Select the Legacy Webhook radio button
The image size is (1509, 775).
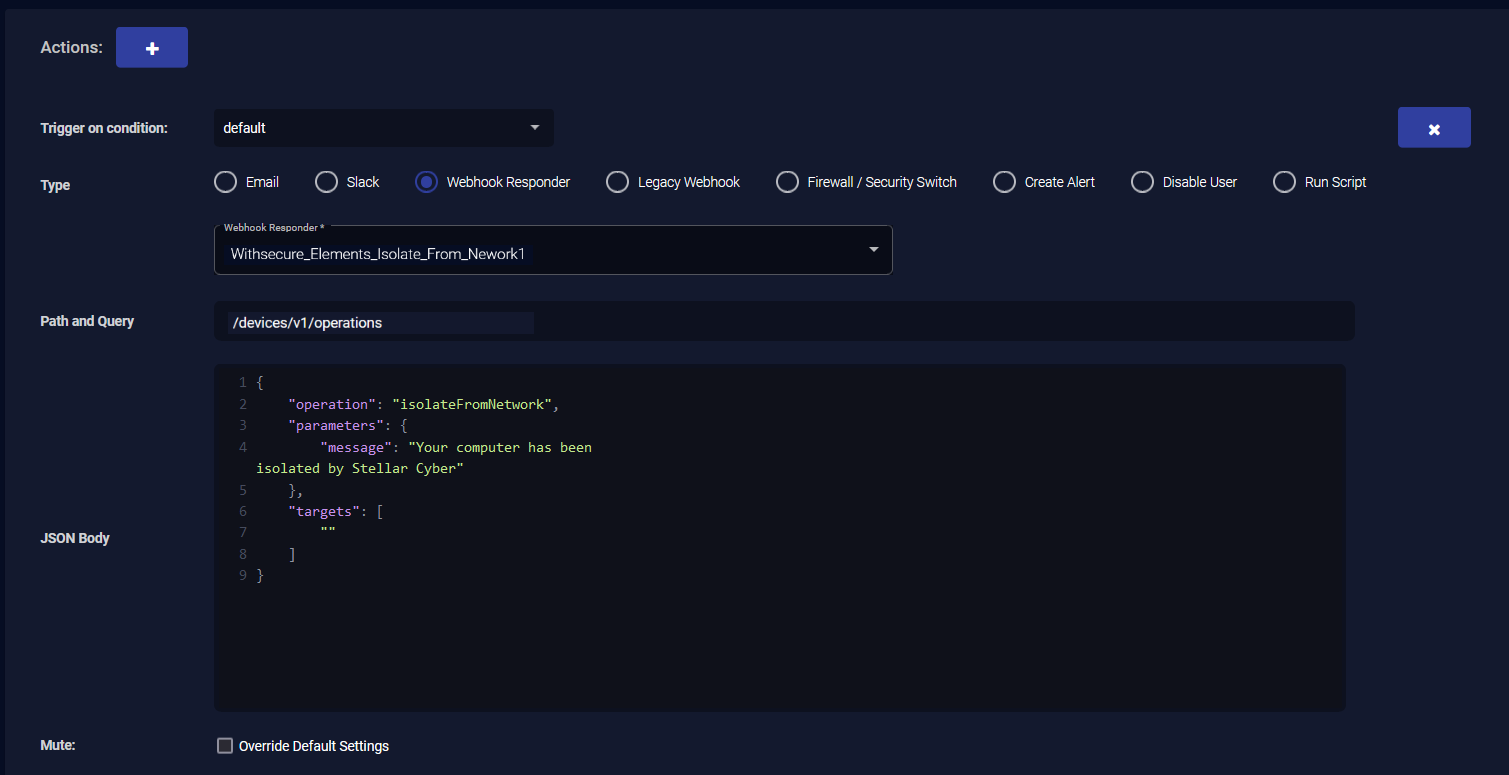click(x=617, y=182)
